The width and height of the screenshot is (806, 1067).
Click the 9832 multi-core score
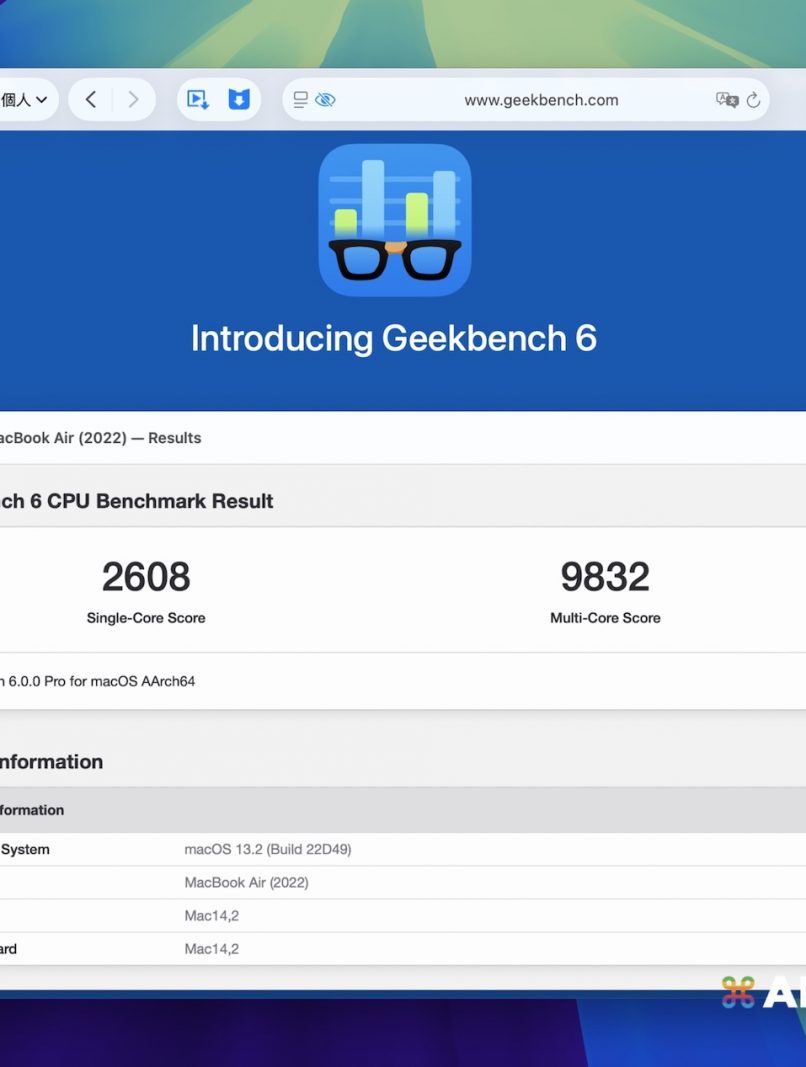(605, 577)
